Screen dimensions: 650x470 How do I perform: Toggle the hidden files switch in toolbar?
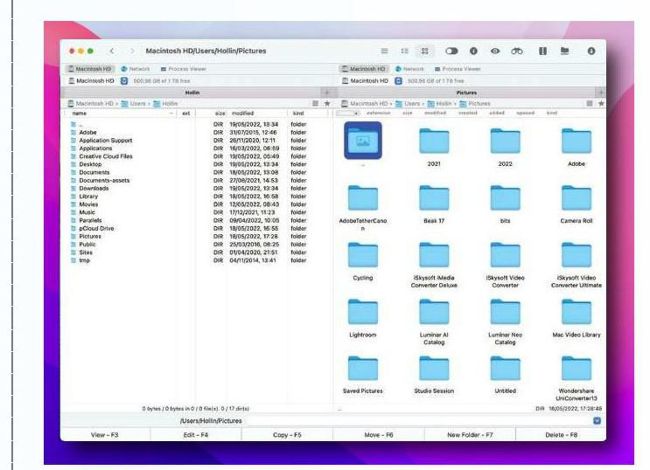449,49
